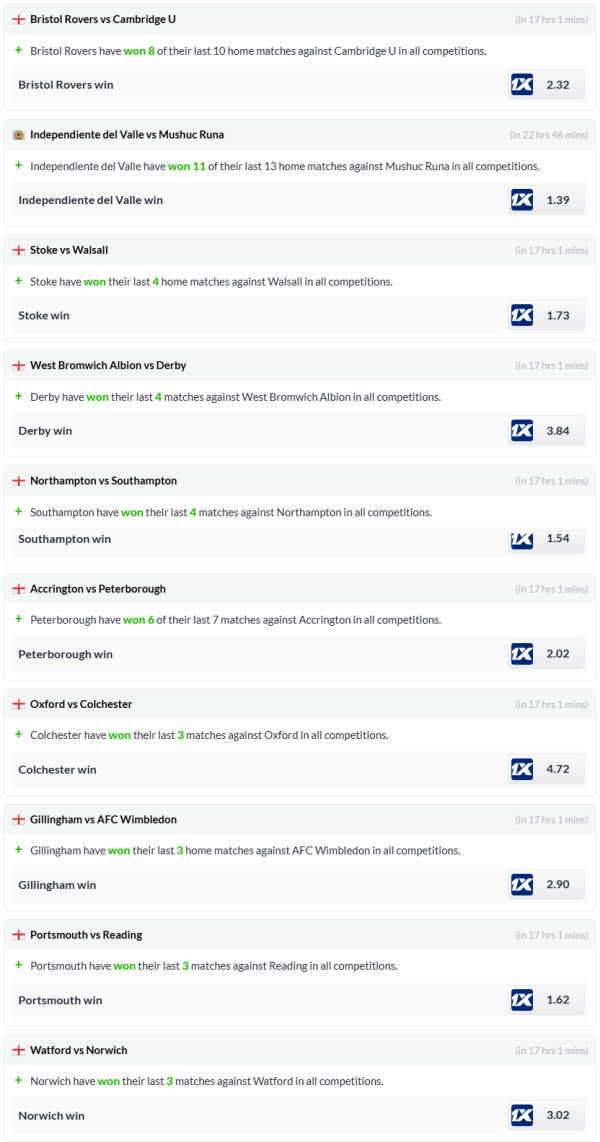Expand green plus for Gillingham home stat
Viewport: 600px width, 1142px height.
pos(18,850)
